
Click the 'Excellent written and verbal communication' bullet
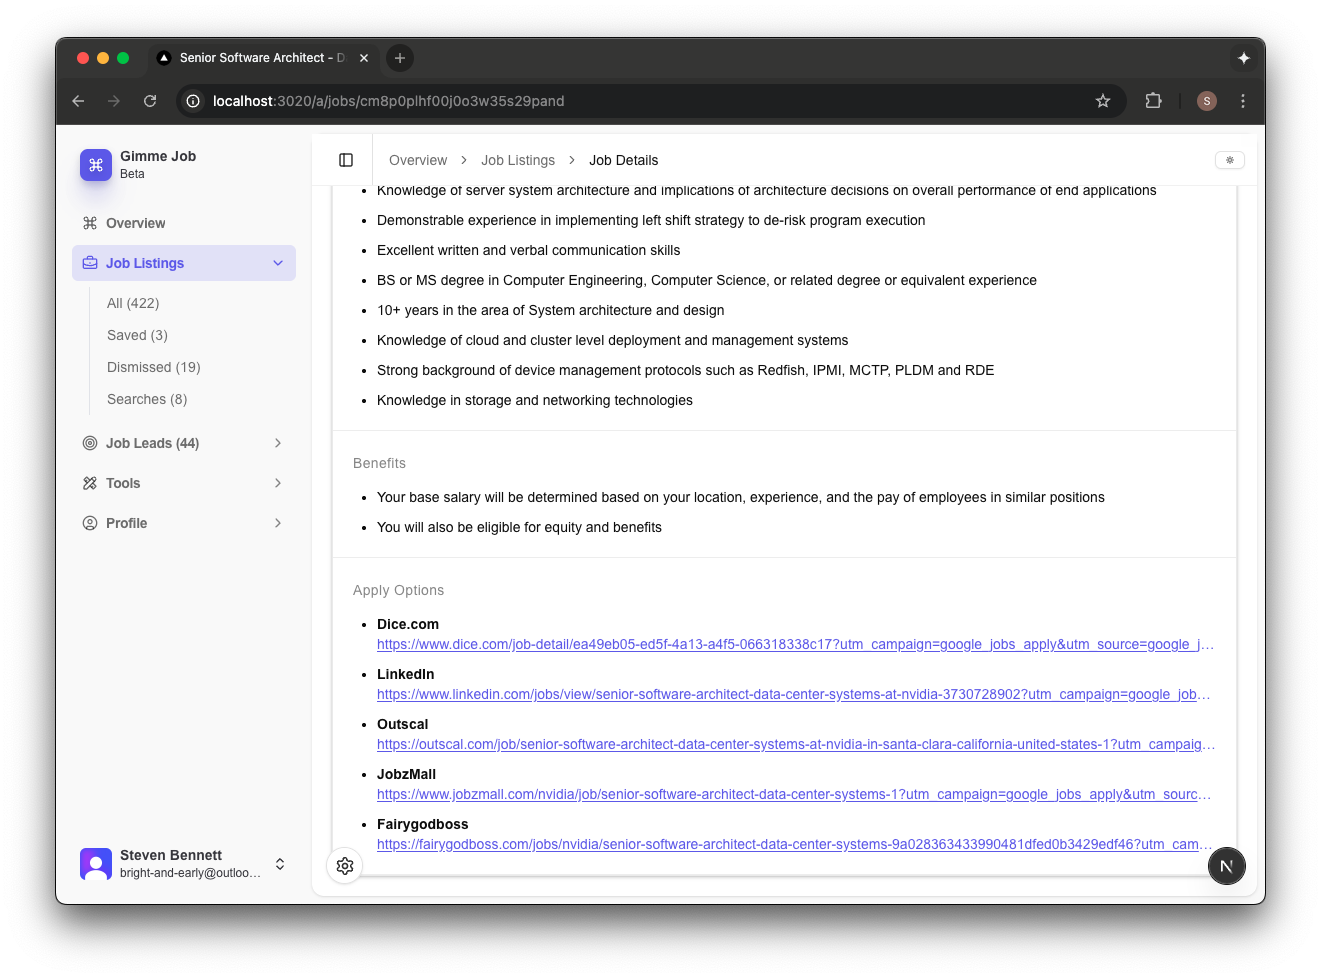[528, 250]
